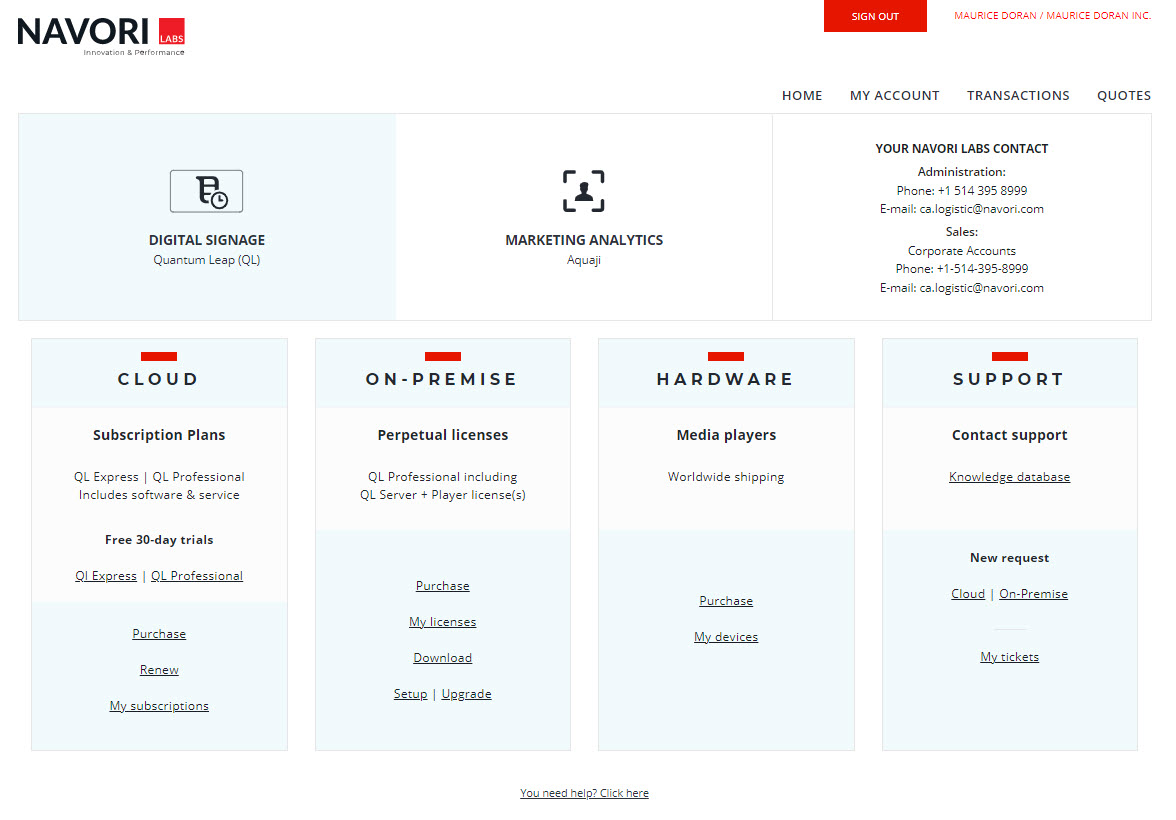Click 'Quantum Leap (QL)' subtitle
The height and width of the screenshot is (820, 1176).
207,260
